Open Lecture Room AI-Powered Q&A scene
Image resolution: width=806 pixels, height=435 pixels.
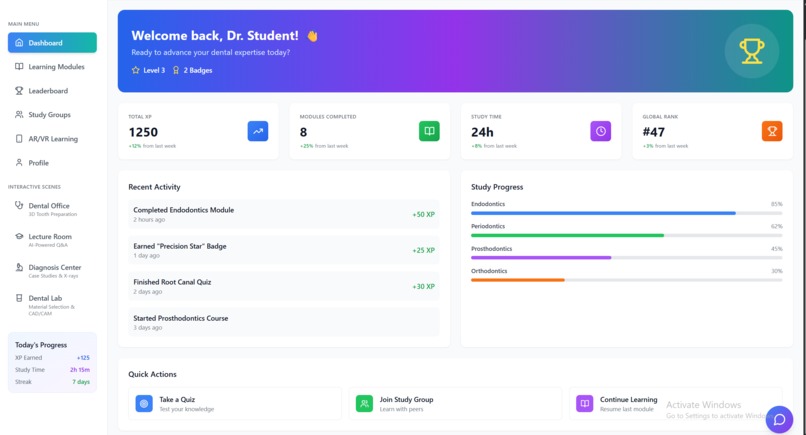point(52,240)
